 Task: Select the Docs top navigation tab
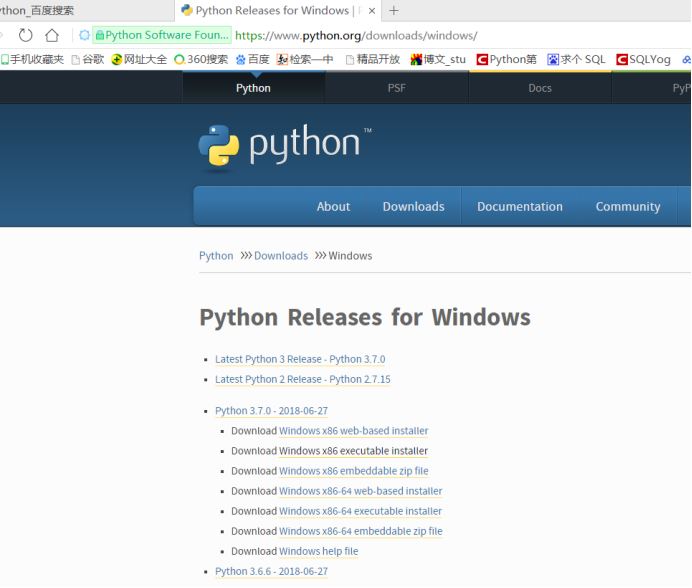pos(540,88)
